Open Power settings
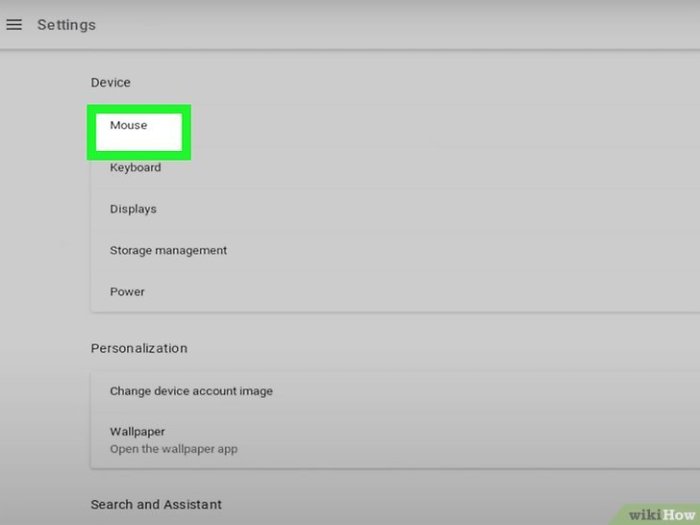Viewport: 700px width, 525px height. 395,292
